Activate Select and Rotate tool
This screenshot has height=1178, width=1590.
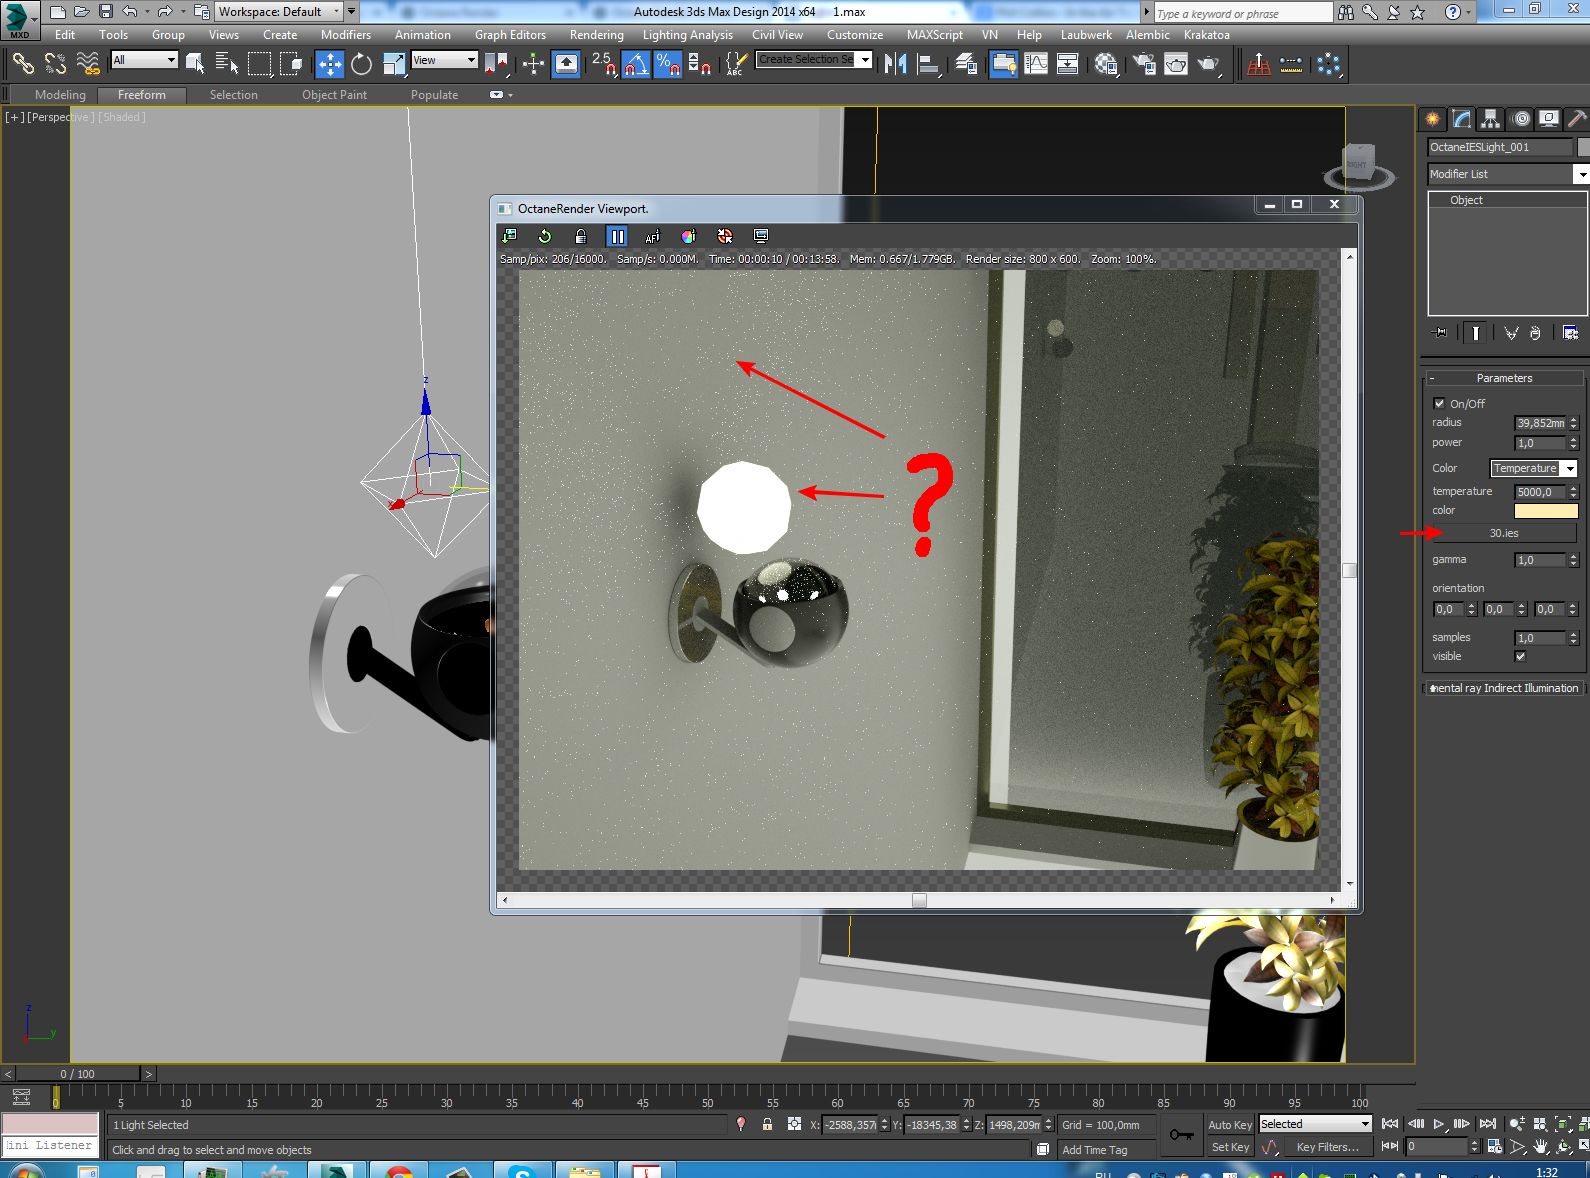coord(361,65)
